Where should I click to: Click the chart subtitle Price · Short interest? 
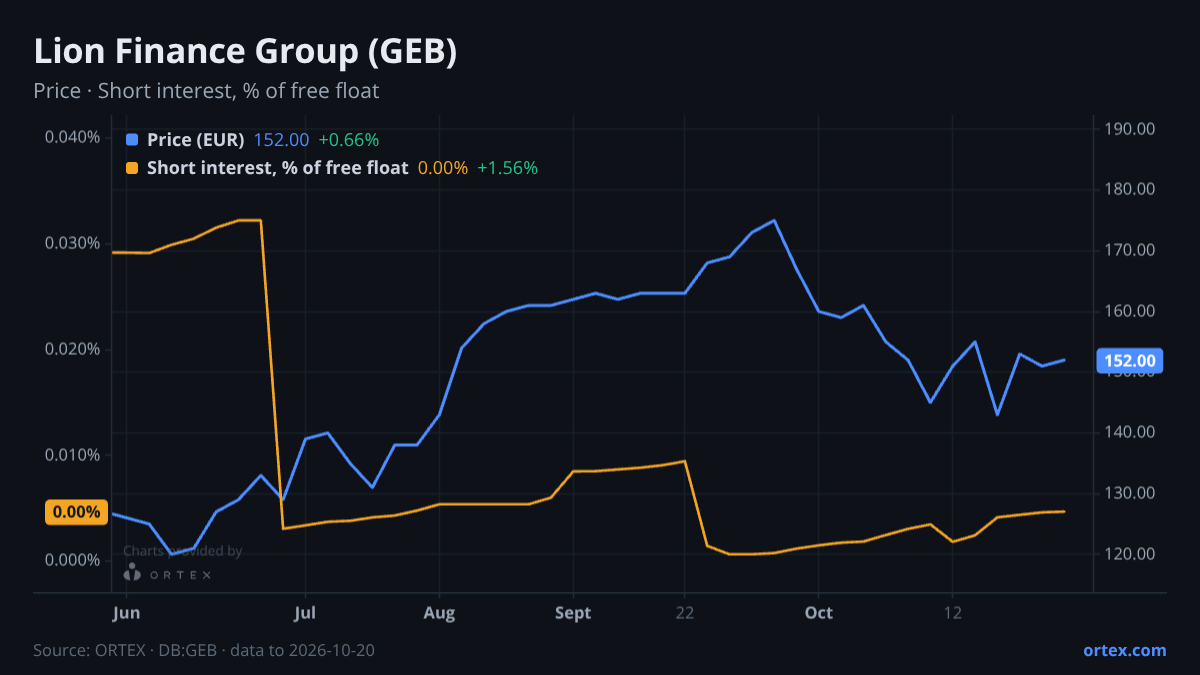click(206, 91)
